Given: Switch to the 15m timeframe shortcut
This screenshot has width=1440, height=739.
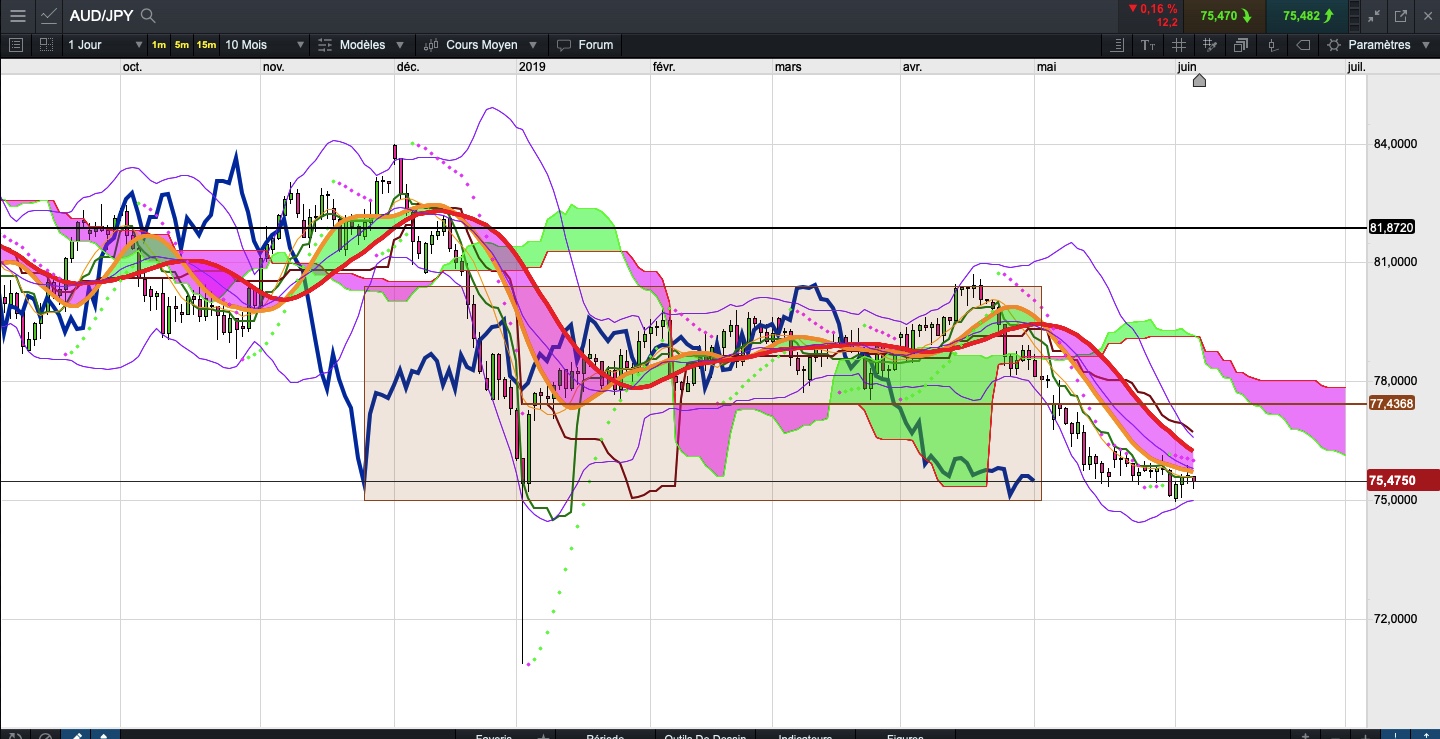Looking at the screenshot, I should click(x=206, y=45).
